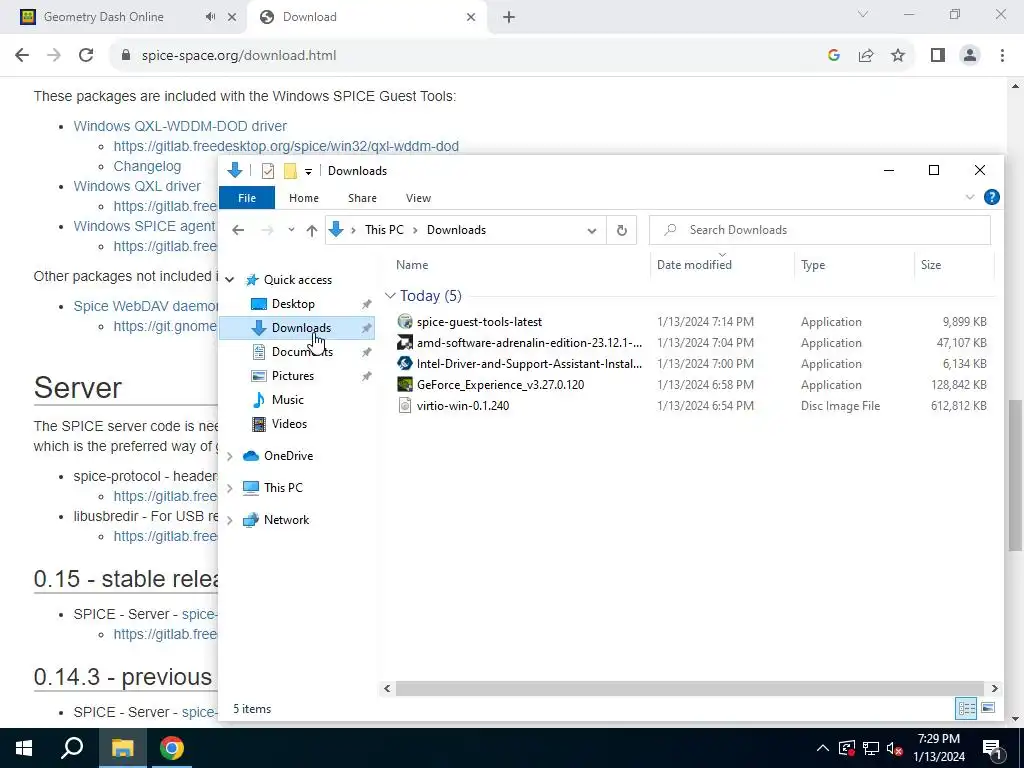The width and height of the screenshot is (1024, 768).
Task: Open Explorer help question mark
Action: (x=991, y=197)
